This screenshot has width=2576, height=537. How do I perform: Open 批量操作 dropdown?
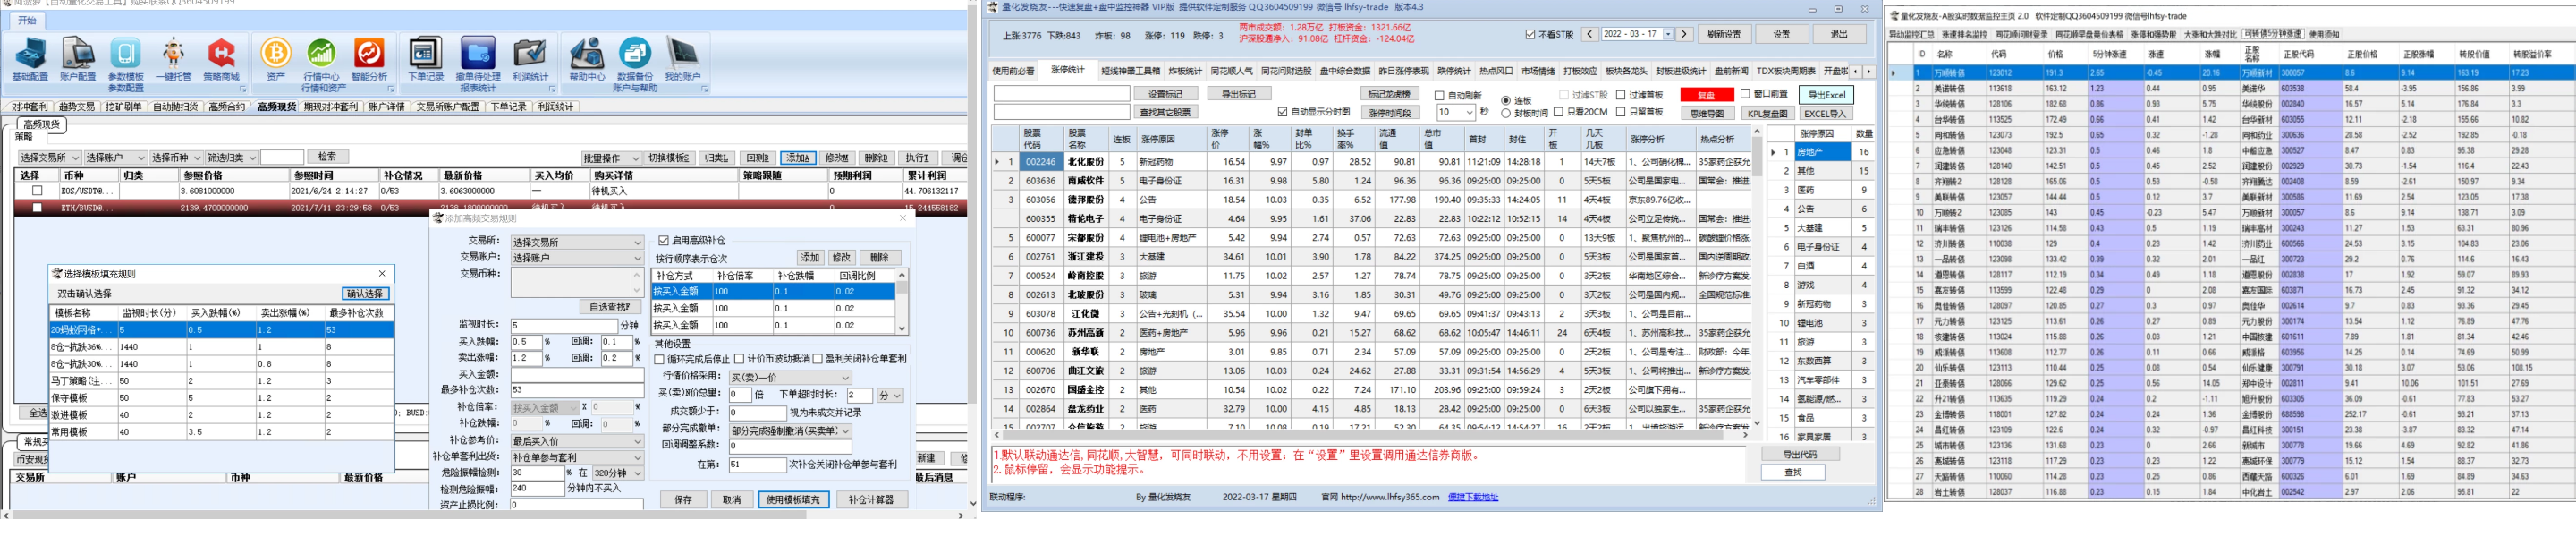(612, 158)
